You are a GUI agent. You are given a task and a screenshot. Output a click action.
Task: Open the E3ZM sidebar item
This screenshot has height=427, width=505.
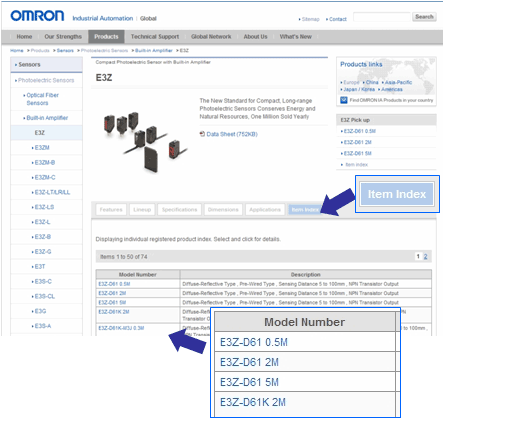[42, 148]
